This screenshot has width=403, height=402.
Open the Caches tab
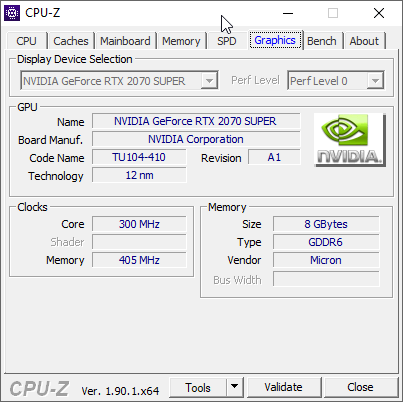click(71, 41)
